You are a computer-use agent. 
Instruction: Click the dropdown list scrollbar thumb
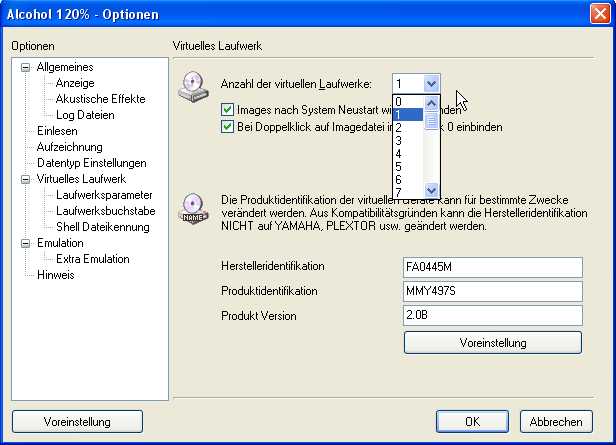[x=431, y=121]
